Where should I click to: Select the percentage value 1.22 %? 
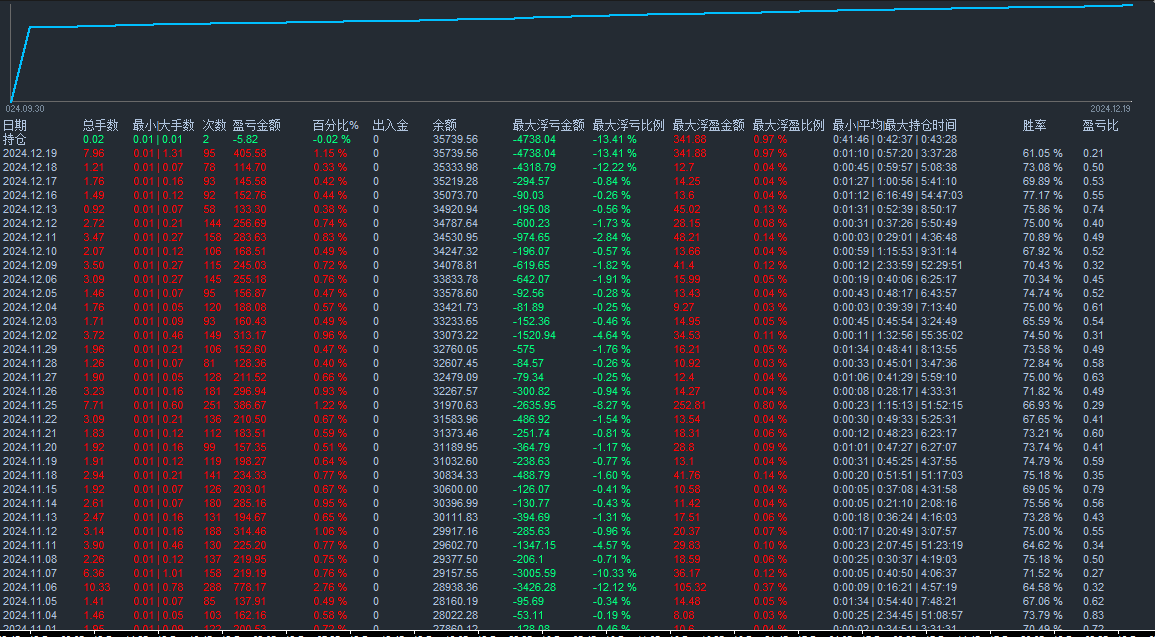coord(329,405)
